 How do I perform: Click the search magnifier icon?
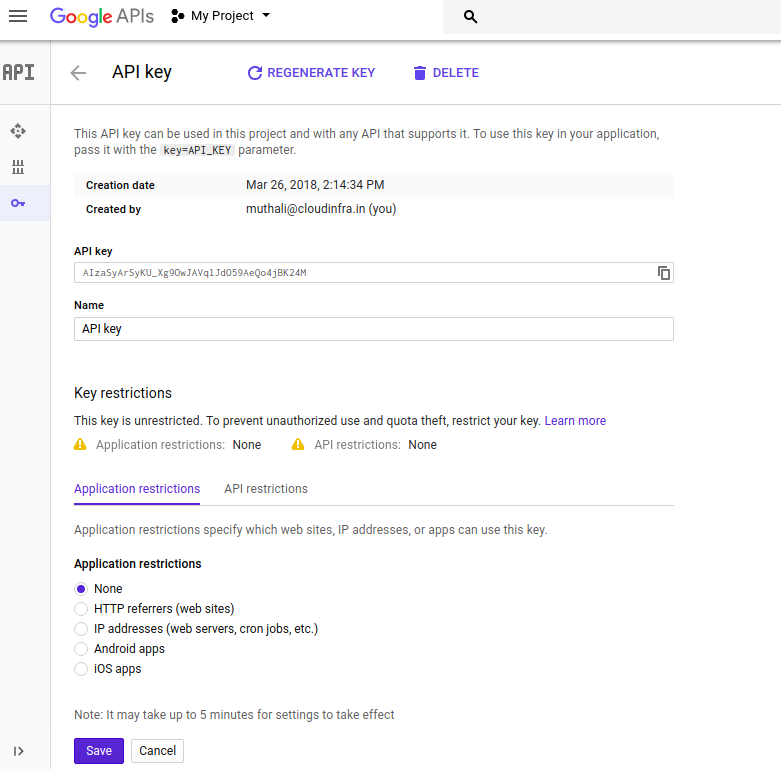(x=470, y=16)
